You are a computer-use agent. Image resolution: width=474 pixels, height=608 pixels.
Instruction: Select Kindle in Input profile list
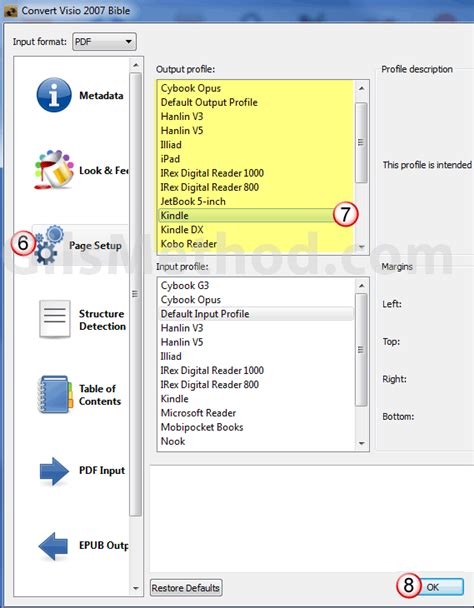(x=256, y=399)
